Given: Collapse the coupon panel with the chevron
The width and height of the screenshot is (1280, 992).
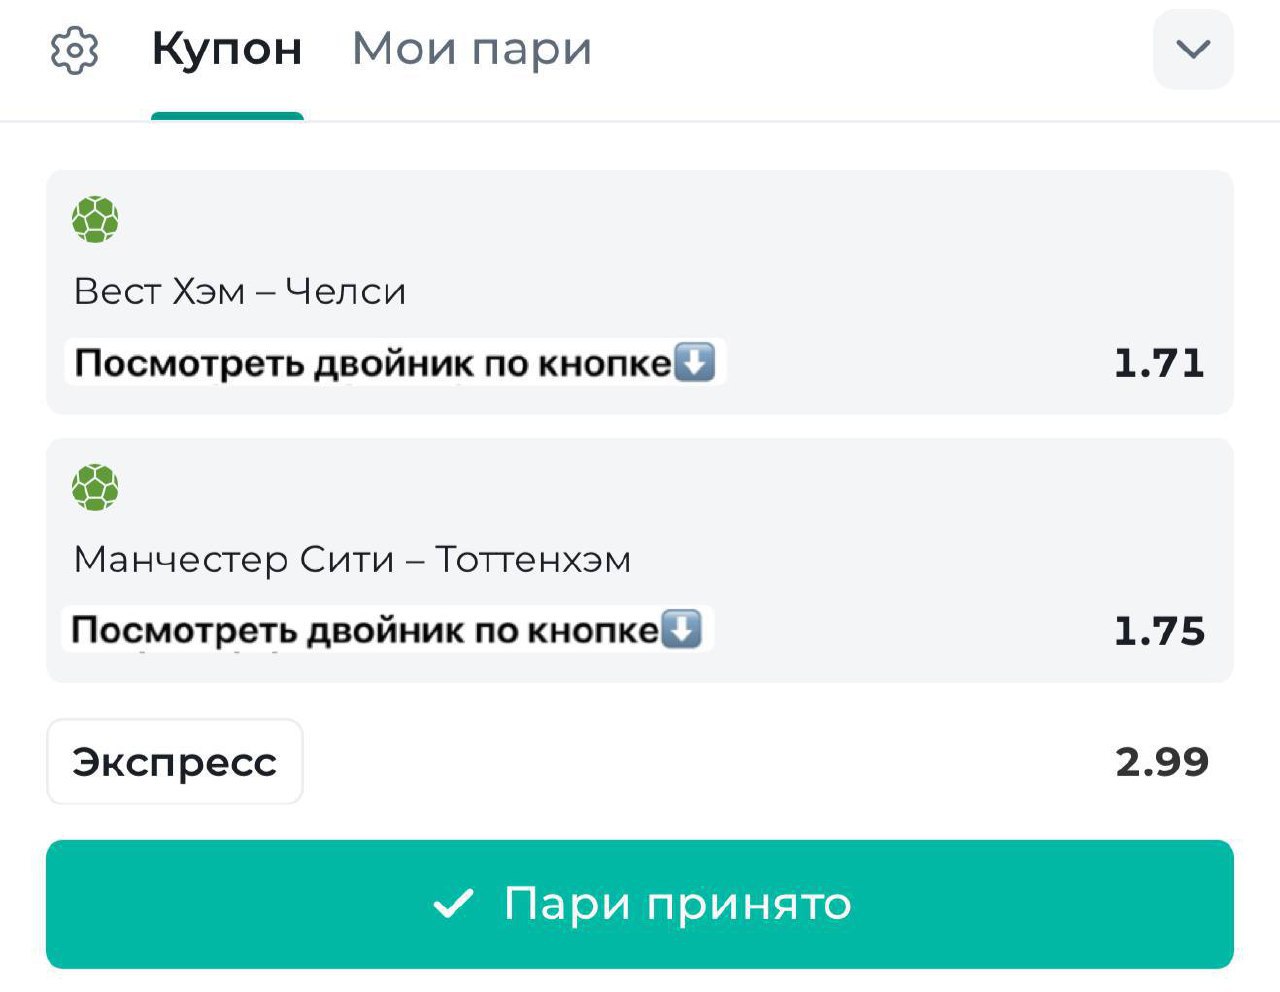Looking at the screenshot, I should pos(1193,49).
